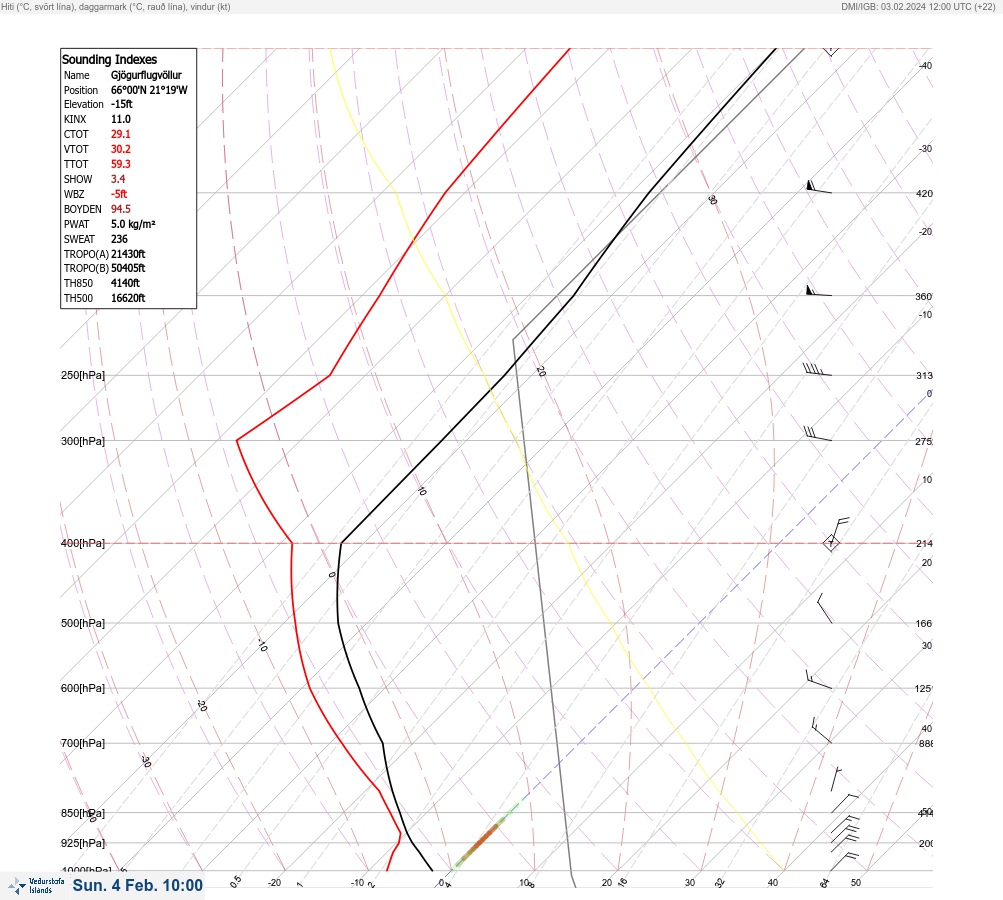Click the wind barb at 500 hPa level

click(x=825, y=608)
